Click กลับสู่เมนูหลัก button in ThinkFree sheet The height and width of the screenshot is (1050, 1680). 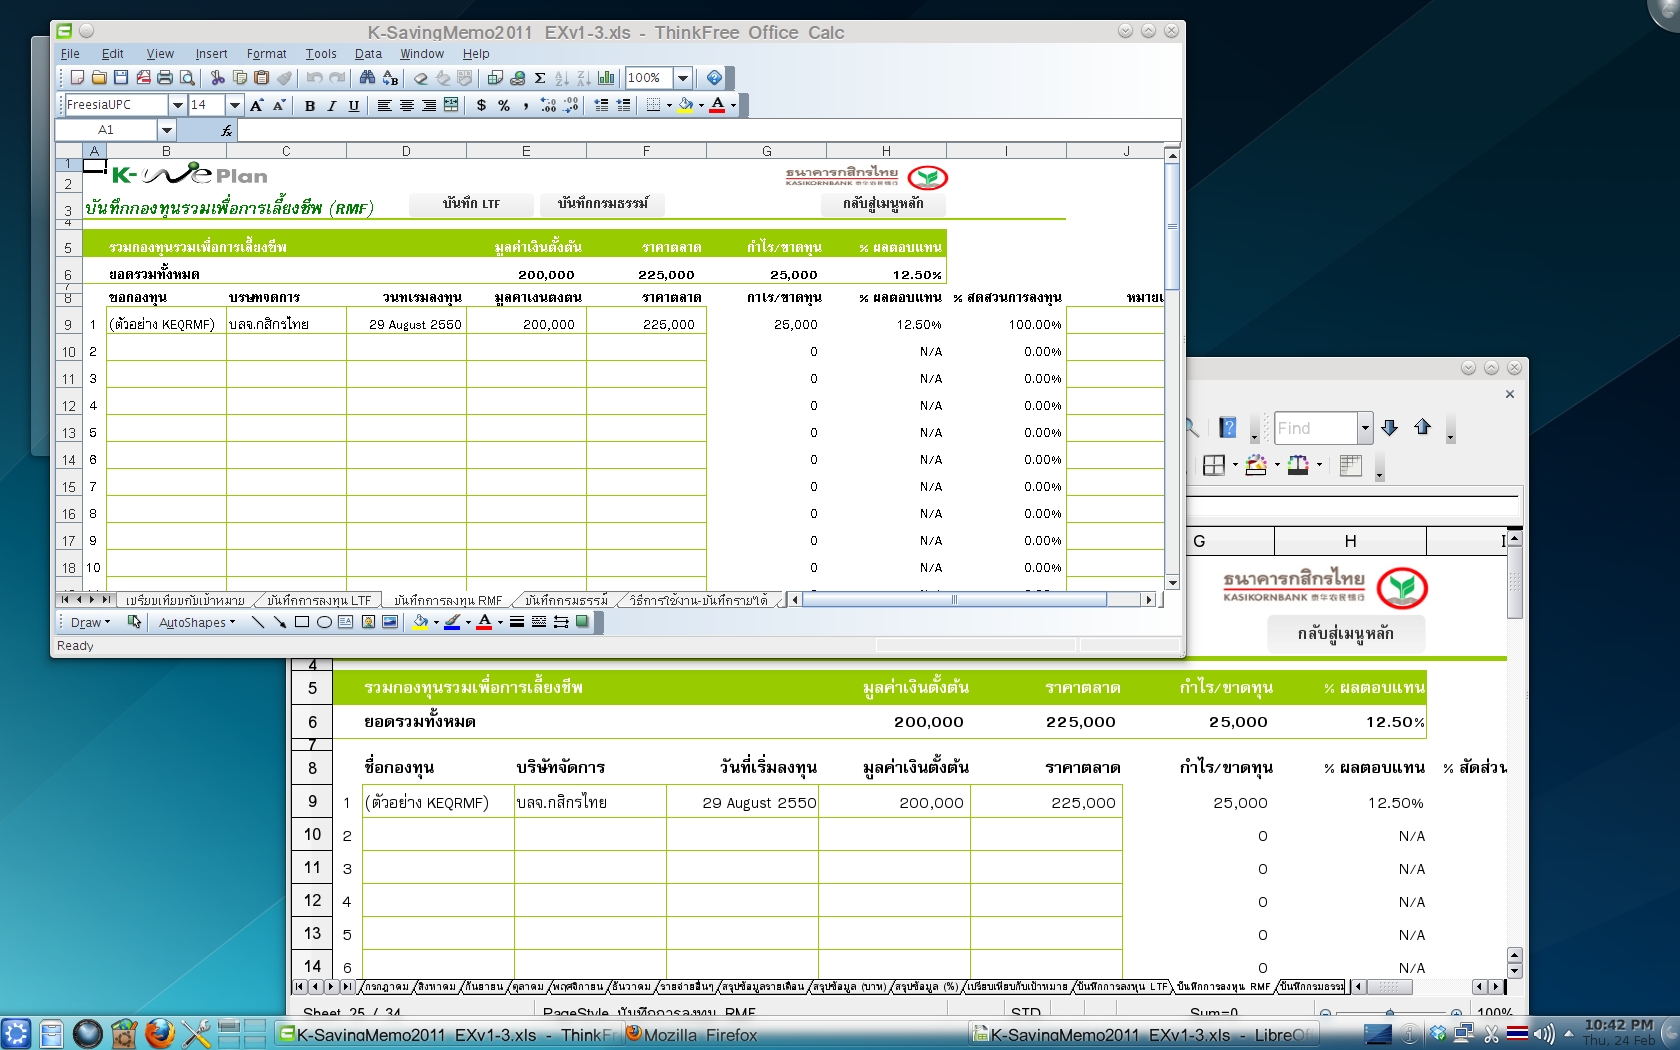(x=883, y=204)
